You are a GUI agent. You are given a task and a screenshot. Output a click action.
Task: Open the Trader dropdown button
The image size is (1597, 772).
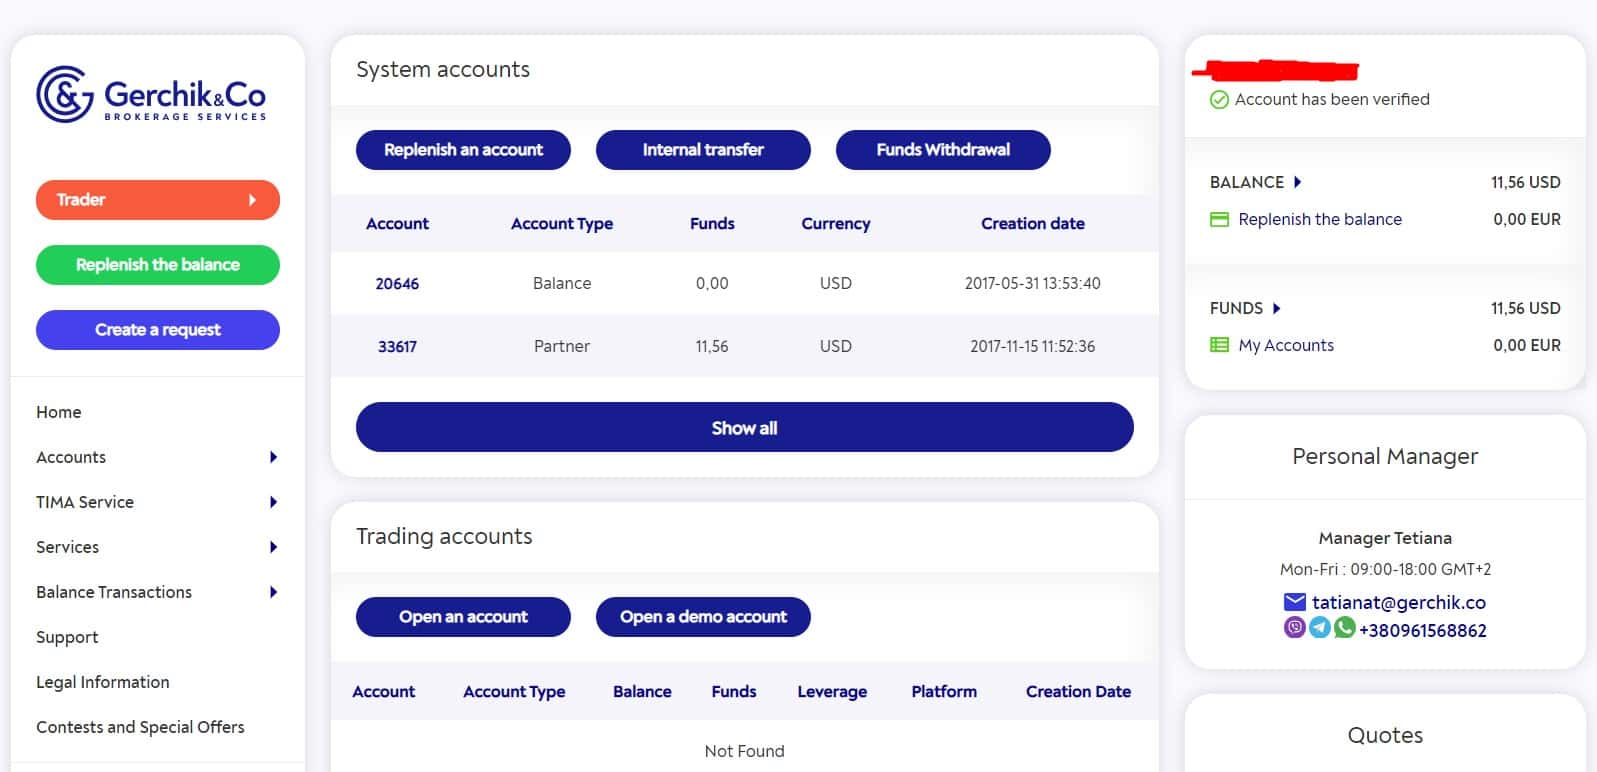[158, 200]
